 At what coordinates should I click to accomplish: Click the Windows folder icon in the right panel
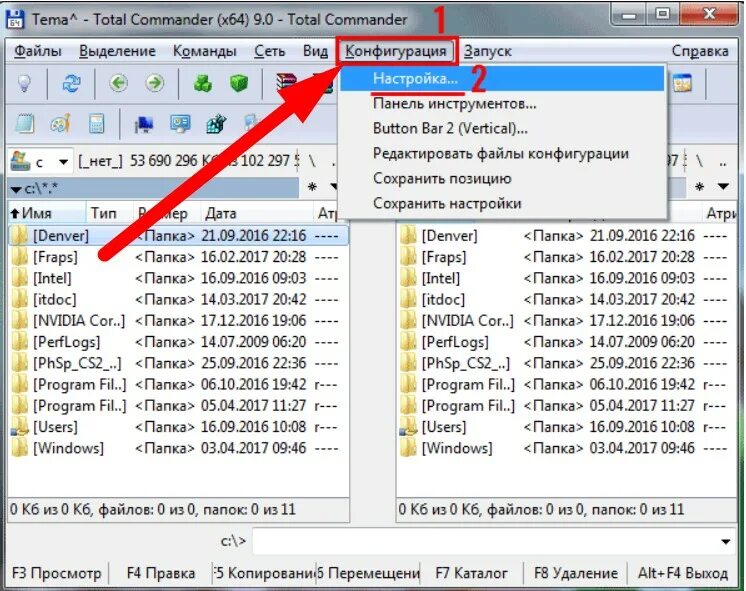[408, 448]
